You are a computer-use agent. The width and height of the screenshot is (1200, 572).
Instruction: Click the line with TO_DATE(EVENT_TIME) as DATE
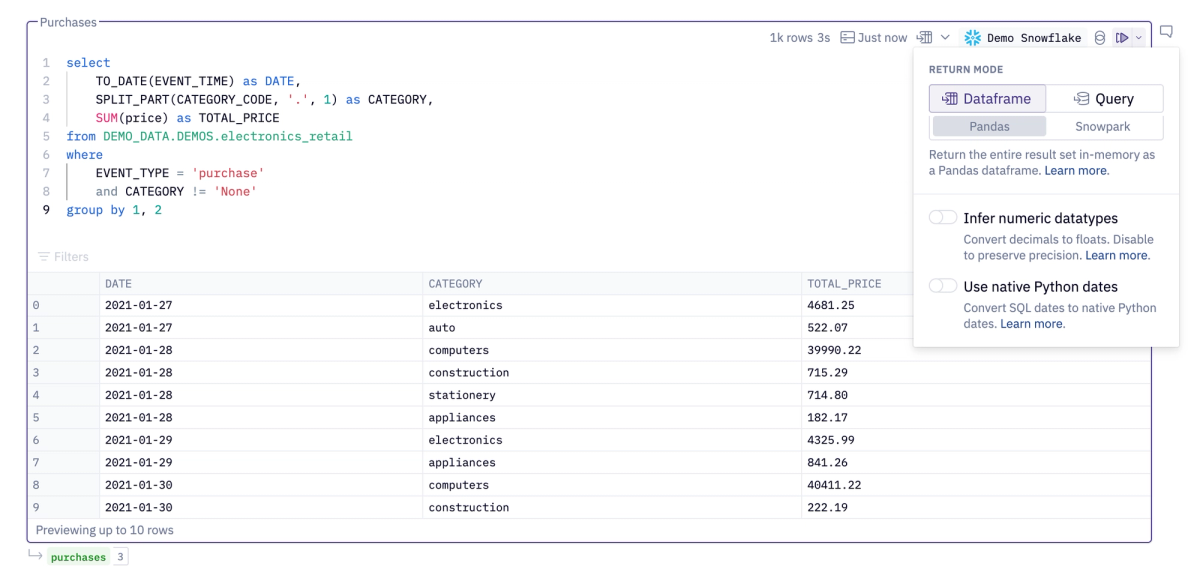pyautogui.click(x=198, y=81)
